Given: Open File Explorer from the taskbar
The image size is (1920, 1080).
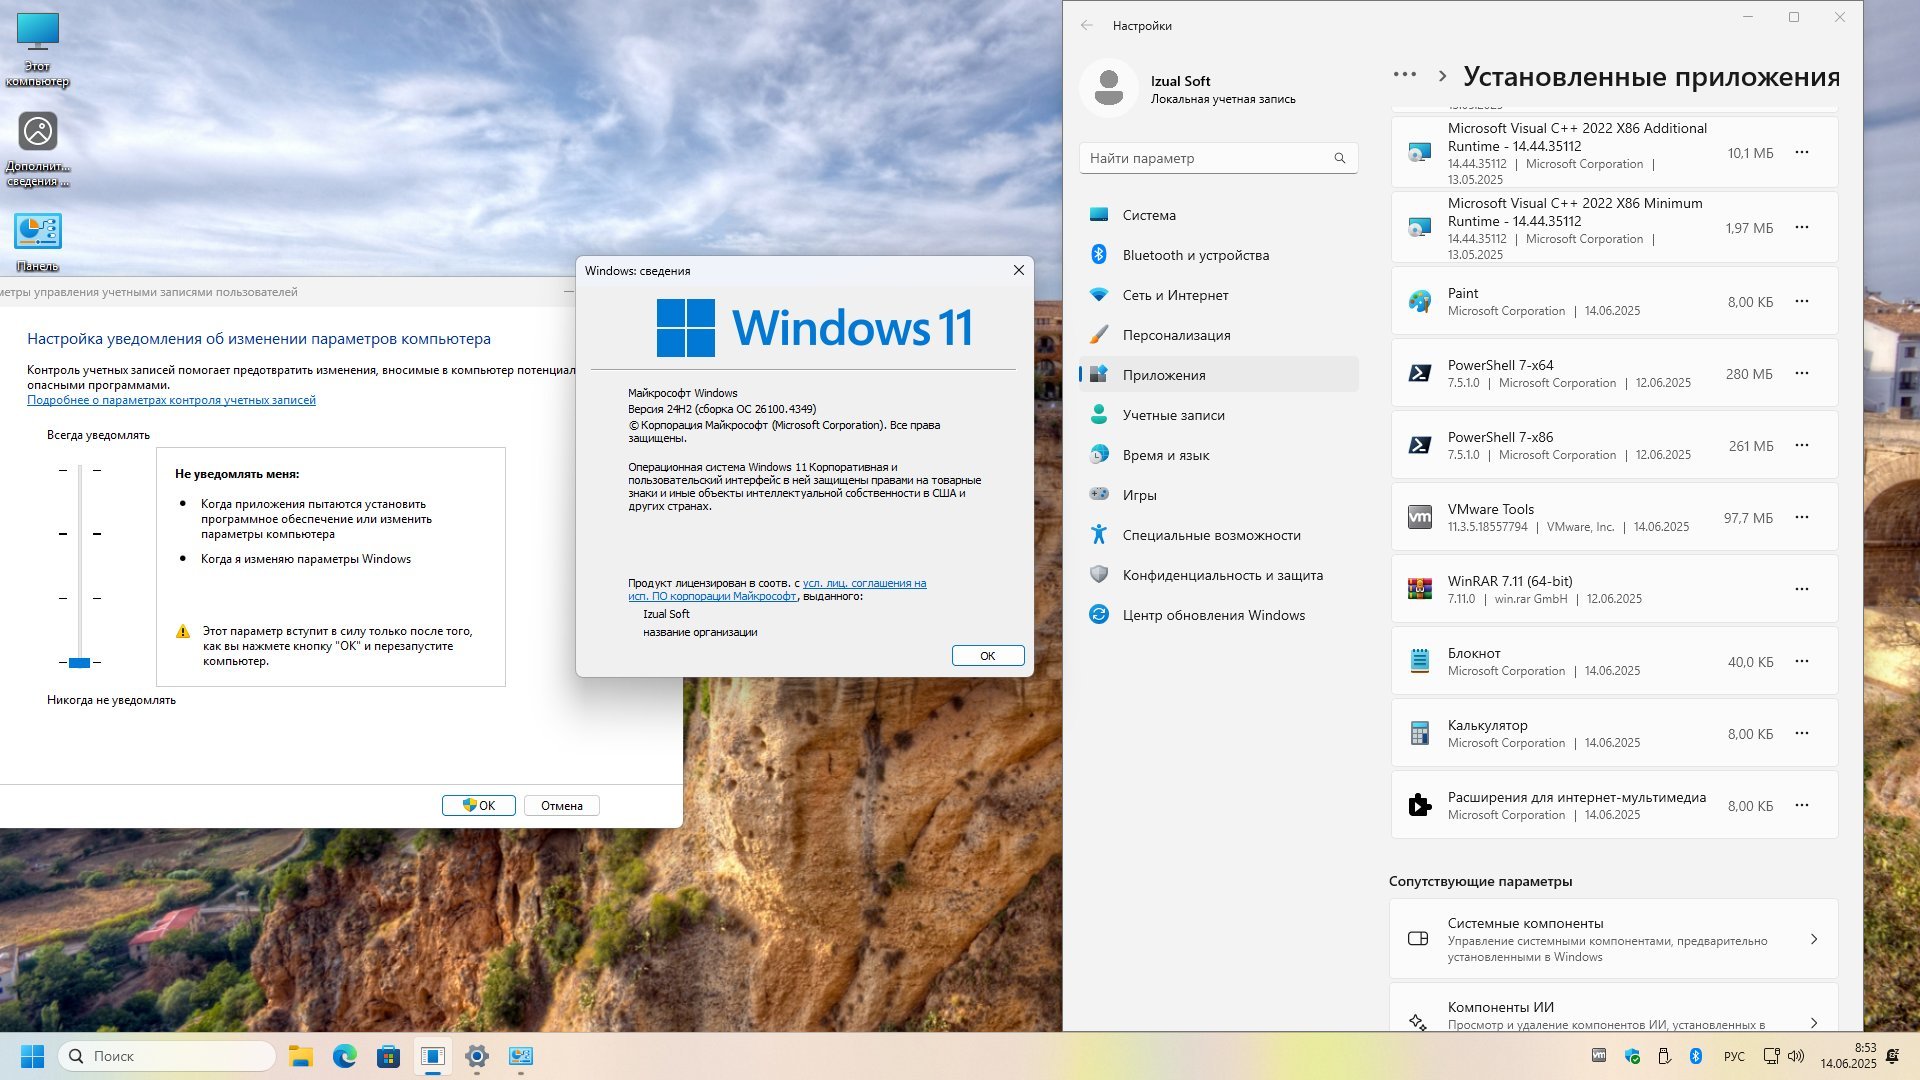Looking at the screenshot, I should click(300, 1056).
